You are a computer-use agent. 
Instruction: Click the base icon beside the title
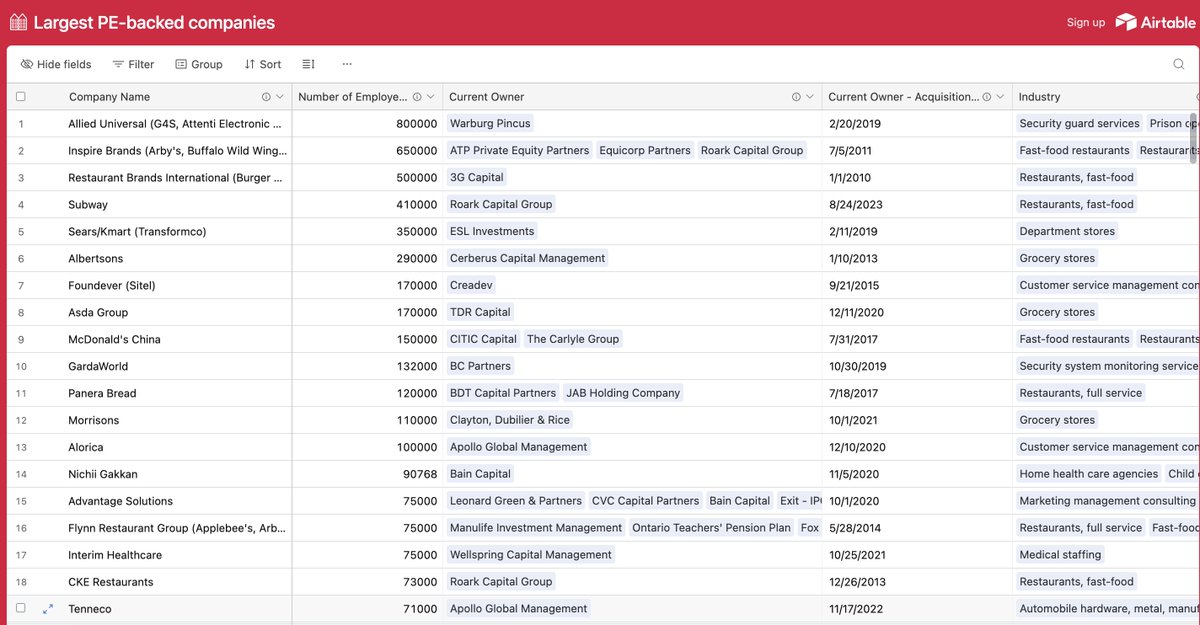(x=18, y=22)
